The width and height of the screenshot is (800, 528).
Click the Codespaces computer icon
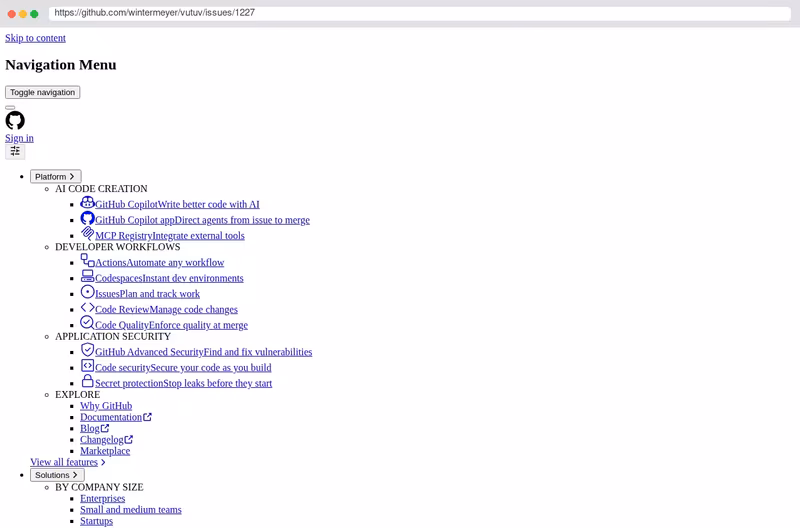coord(87,276)
